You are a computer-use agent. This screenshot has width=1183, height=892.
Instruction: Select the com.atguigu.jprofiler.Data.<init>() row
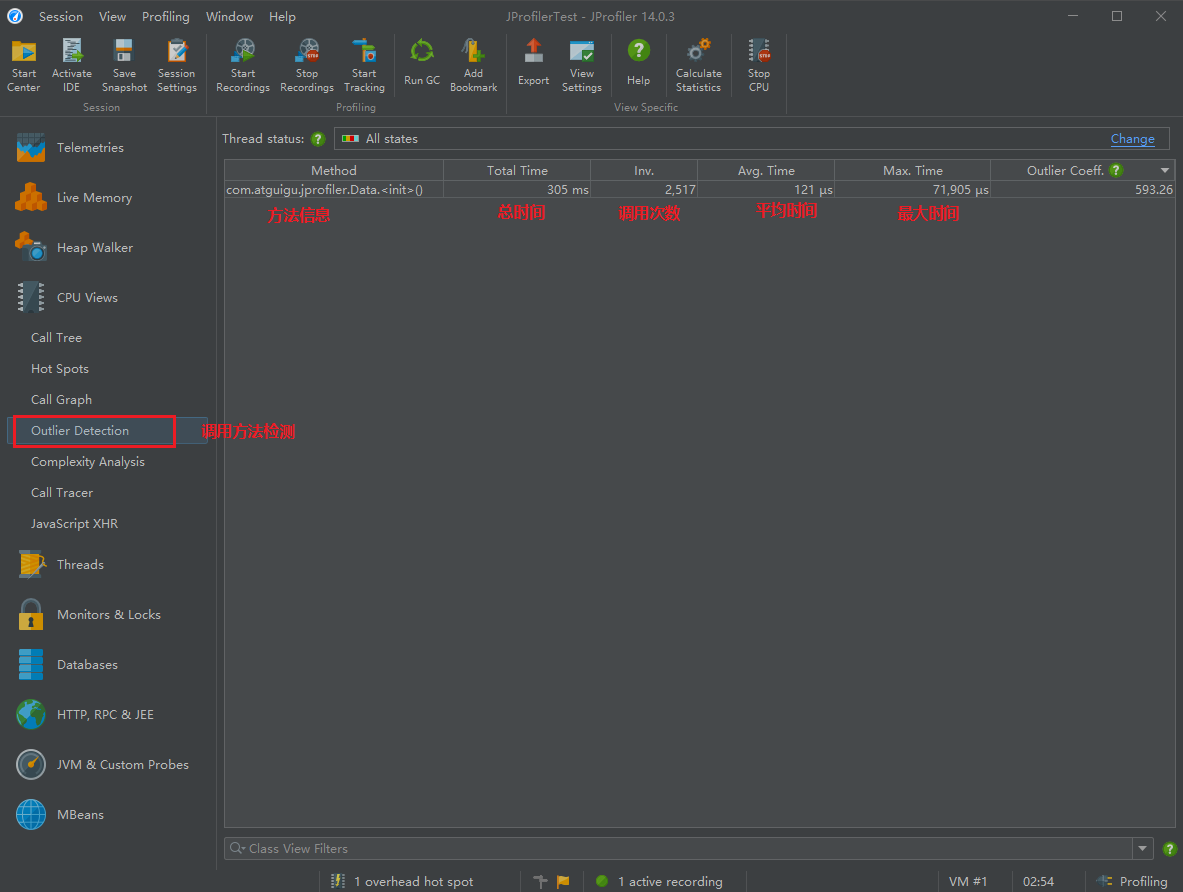tap(699, 189)
